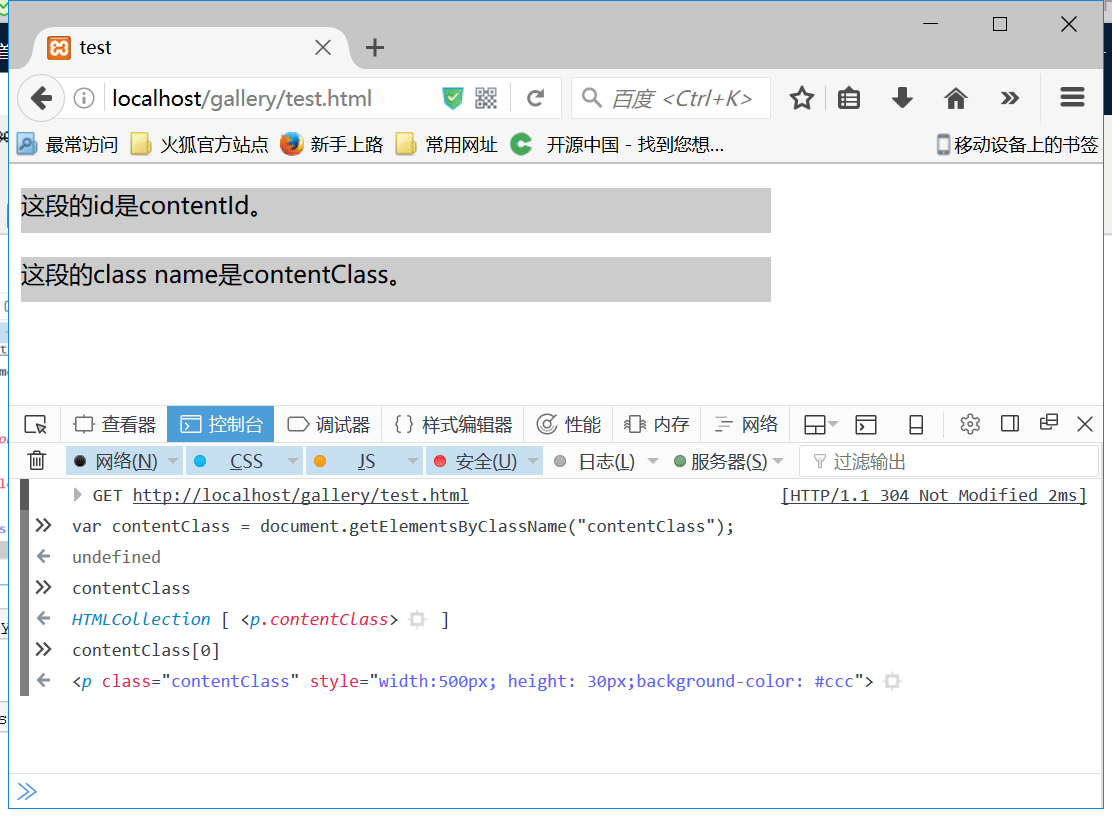Activate the element picker tool in devtools

click(35, 425)
